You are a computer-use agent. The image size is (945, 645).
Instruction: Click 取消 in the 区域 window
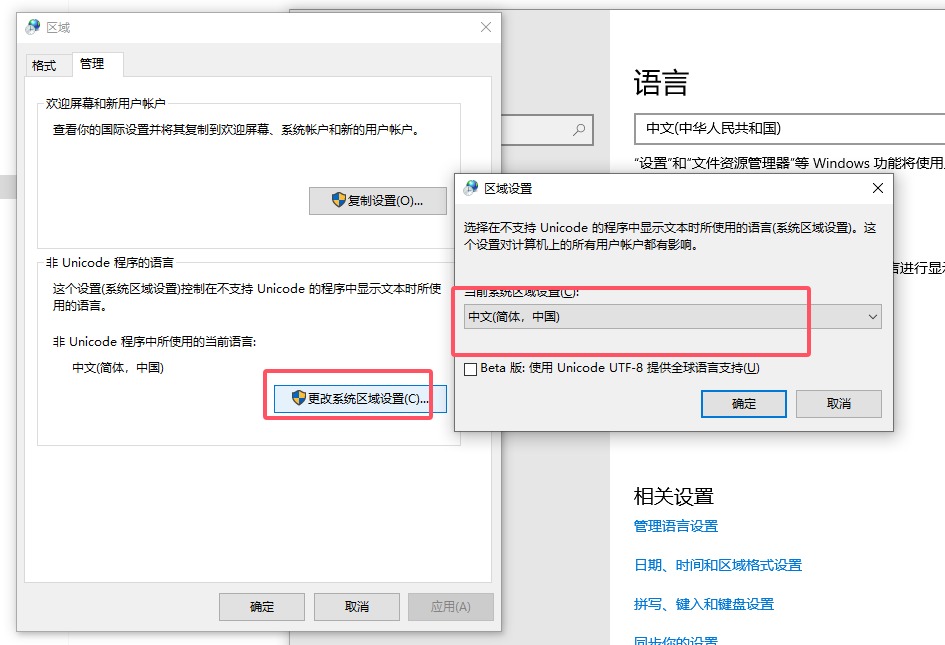point(356,606)
